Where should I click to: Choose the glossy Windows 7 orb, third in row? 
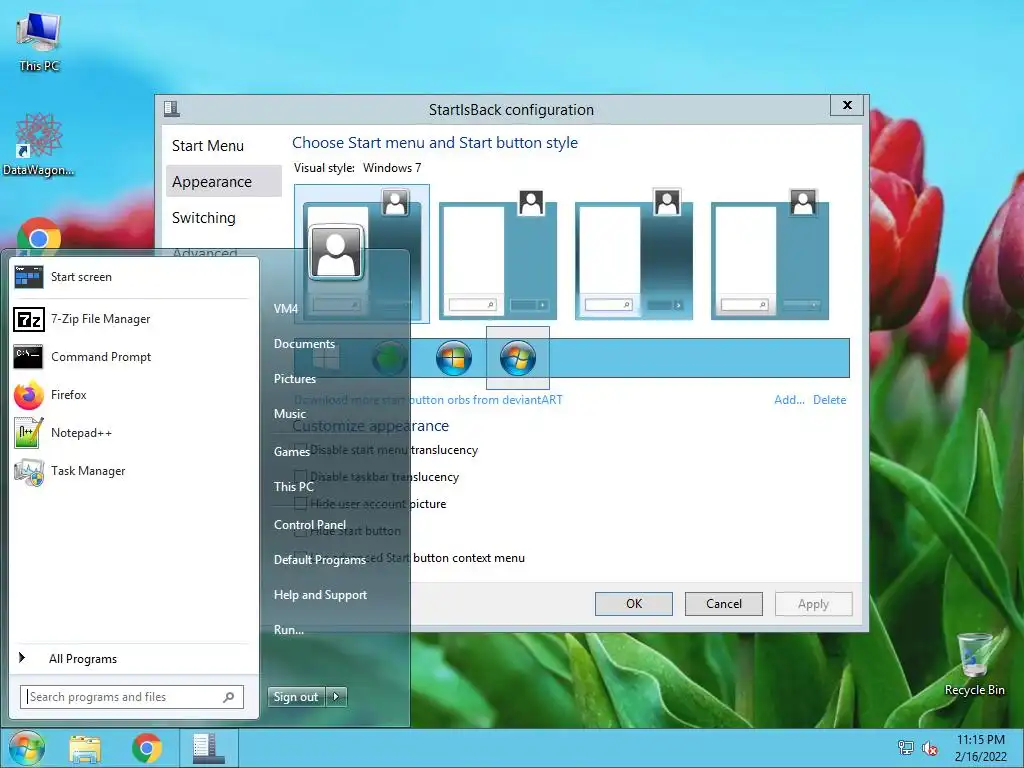tap(454, 358)
